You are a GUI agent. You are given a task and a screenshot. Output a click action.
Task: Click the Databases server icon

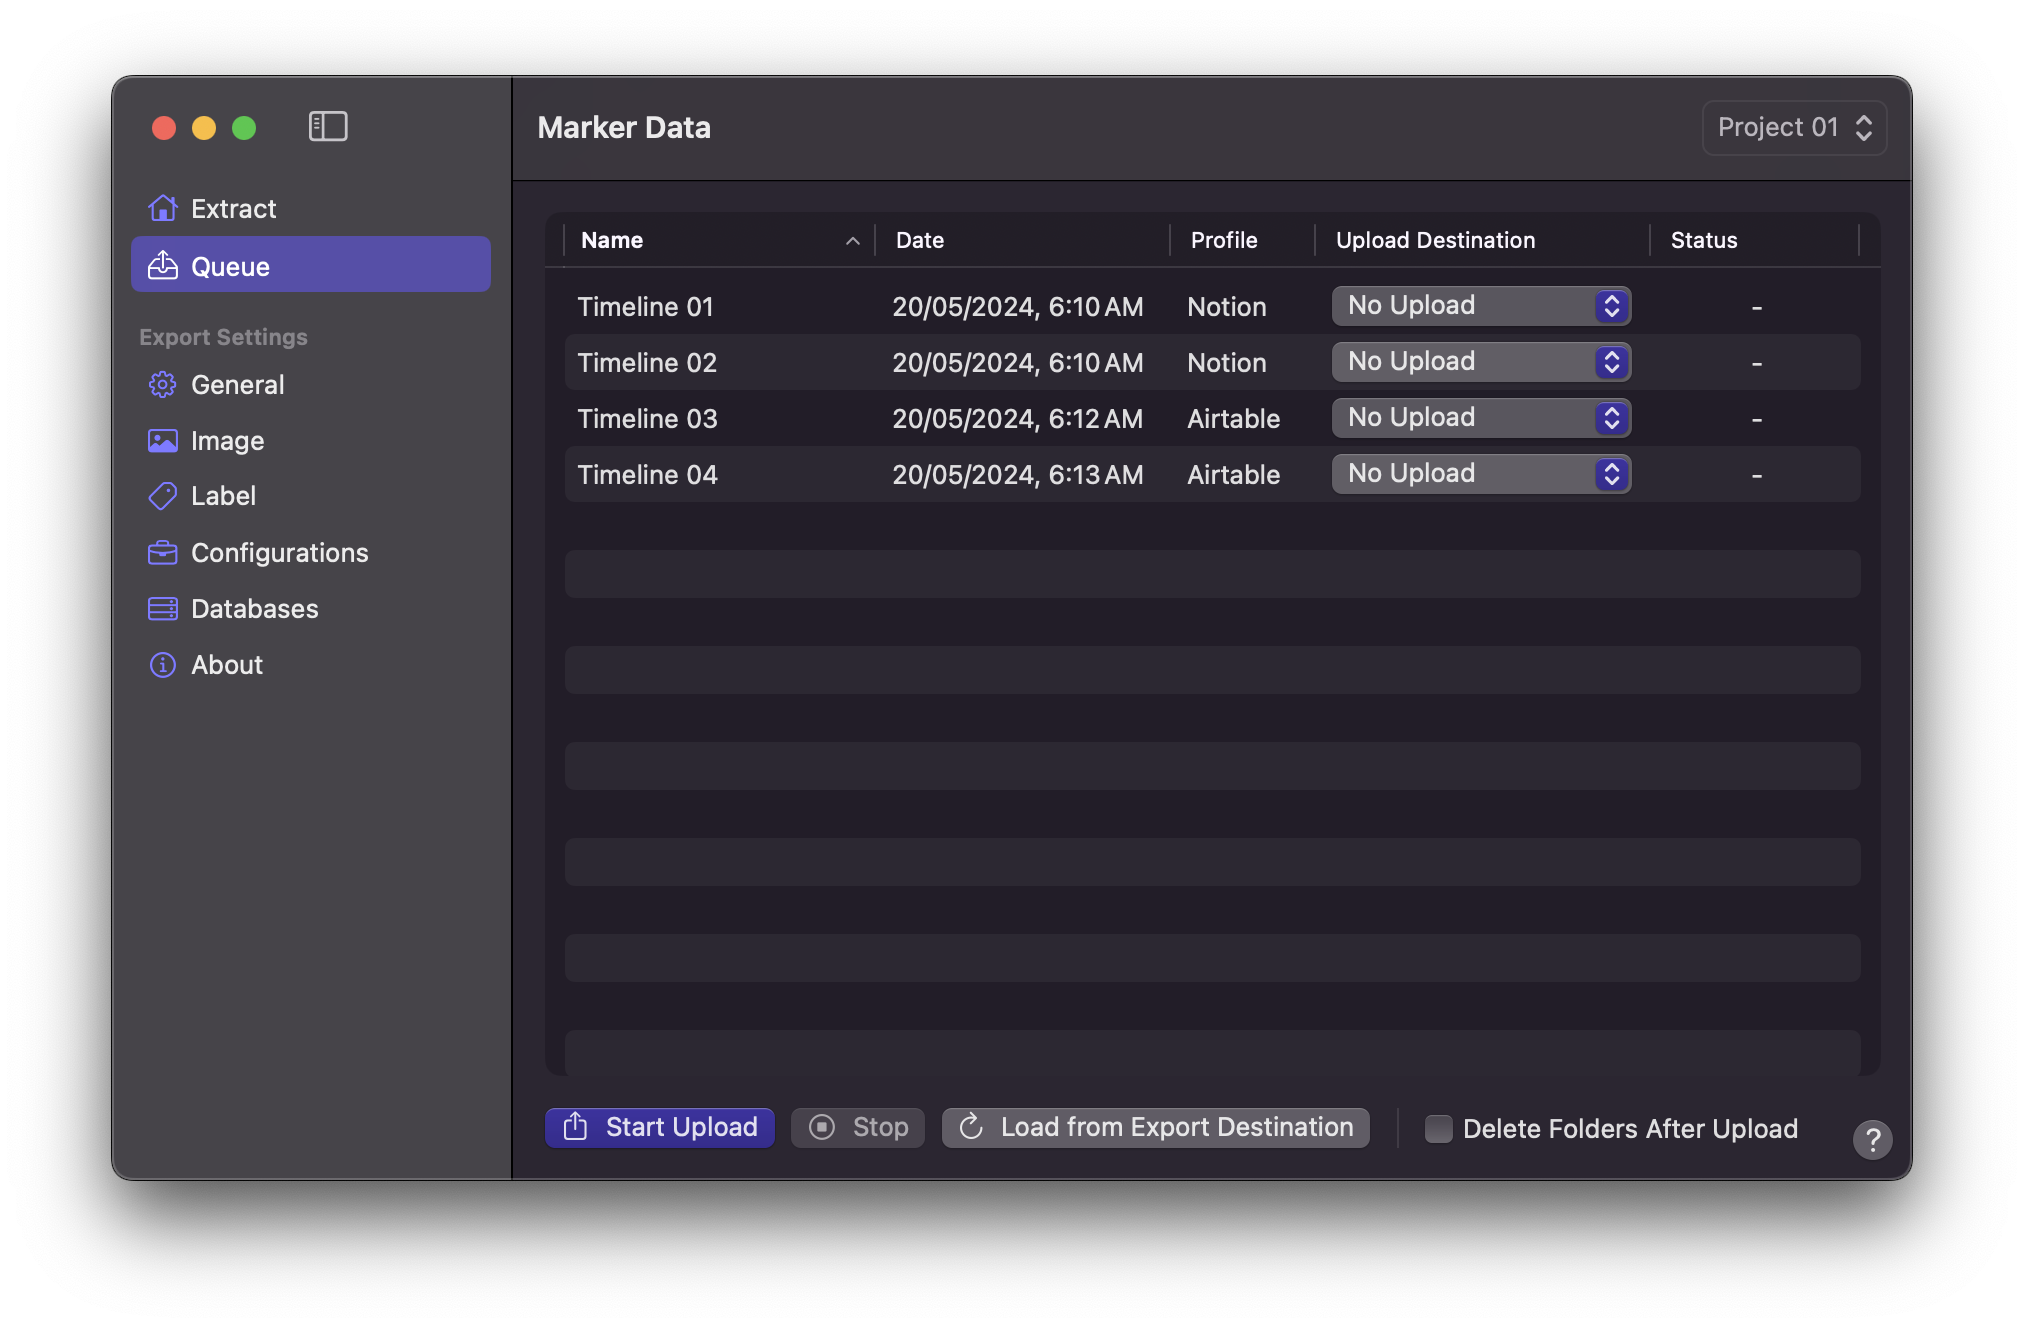point(162,609)
